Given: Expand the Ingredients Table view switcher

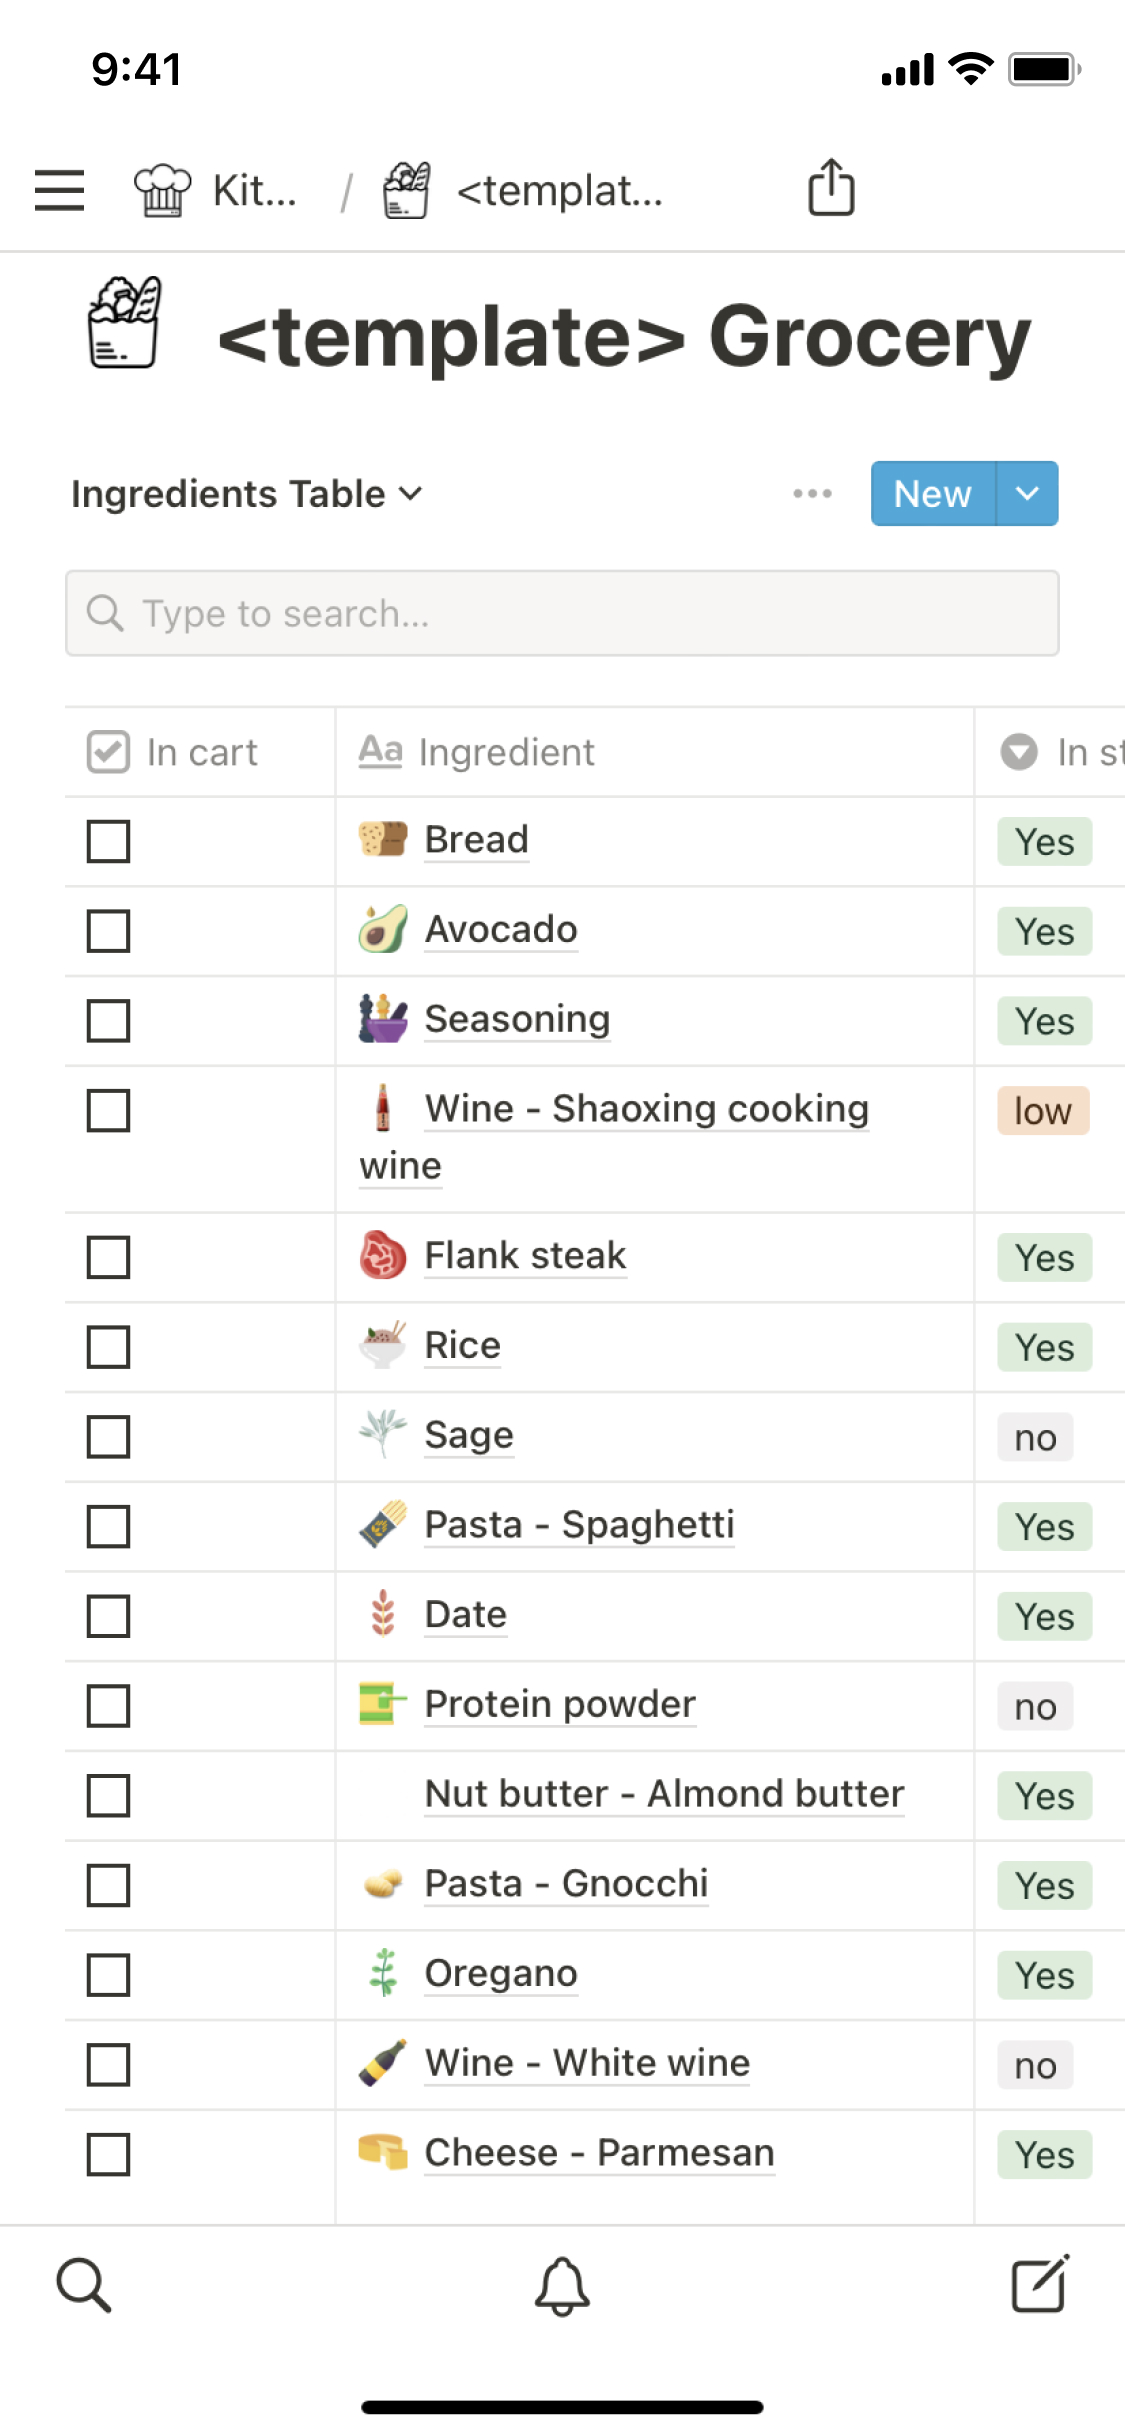Looking at the screenshot, I should (247, 494).
